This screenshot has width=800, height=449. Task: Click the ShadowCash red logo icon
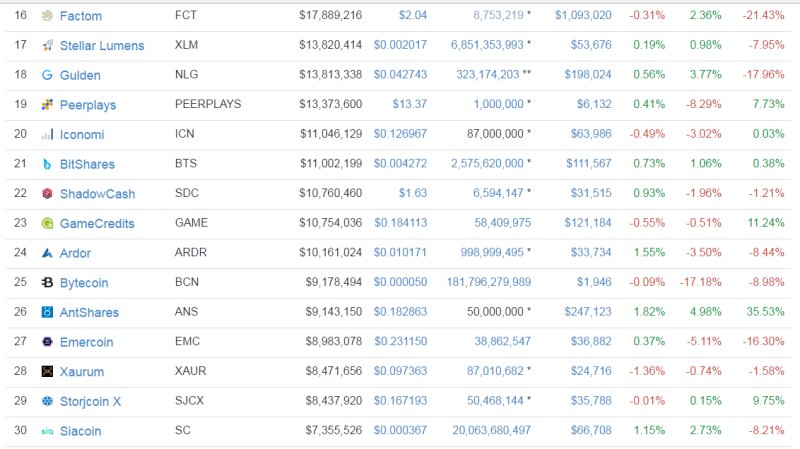(x=47, y=194)
